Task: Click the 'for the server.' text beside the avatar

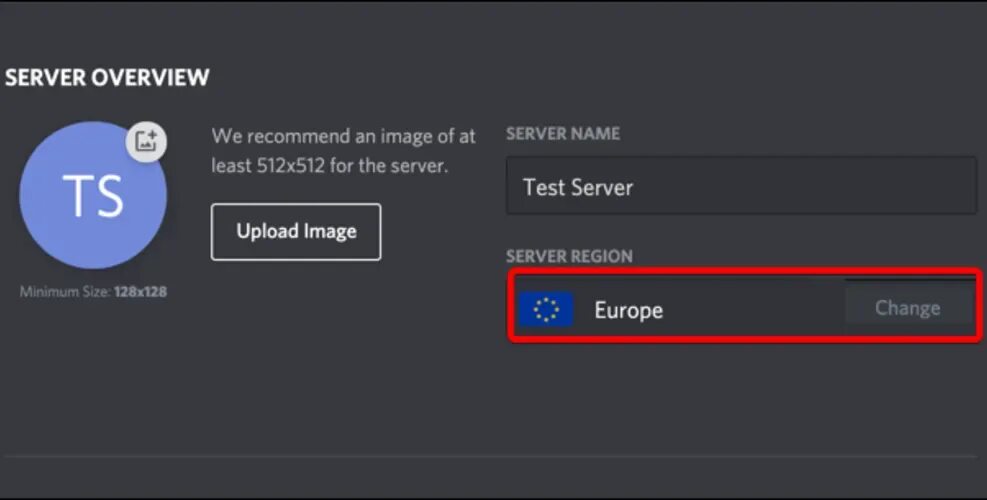Action: click(389, 165)
